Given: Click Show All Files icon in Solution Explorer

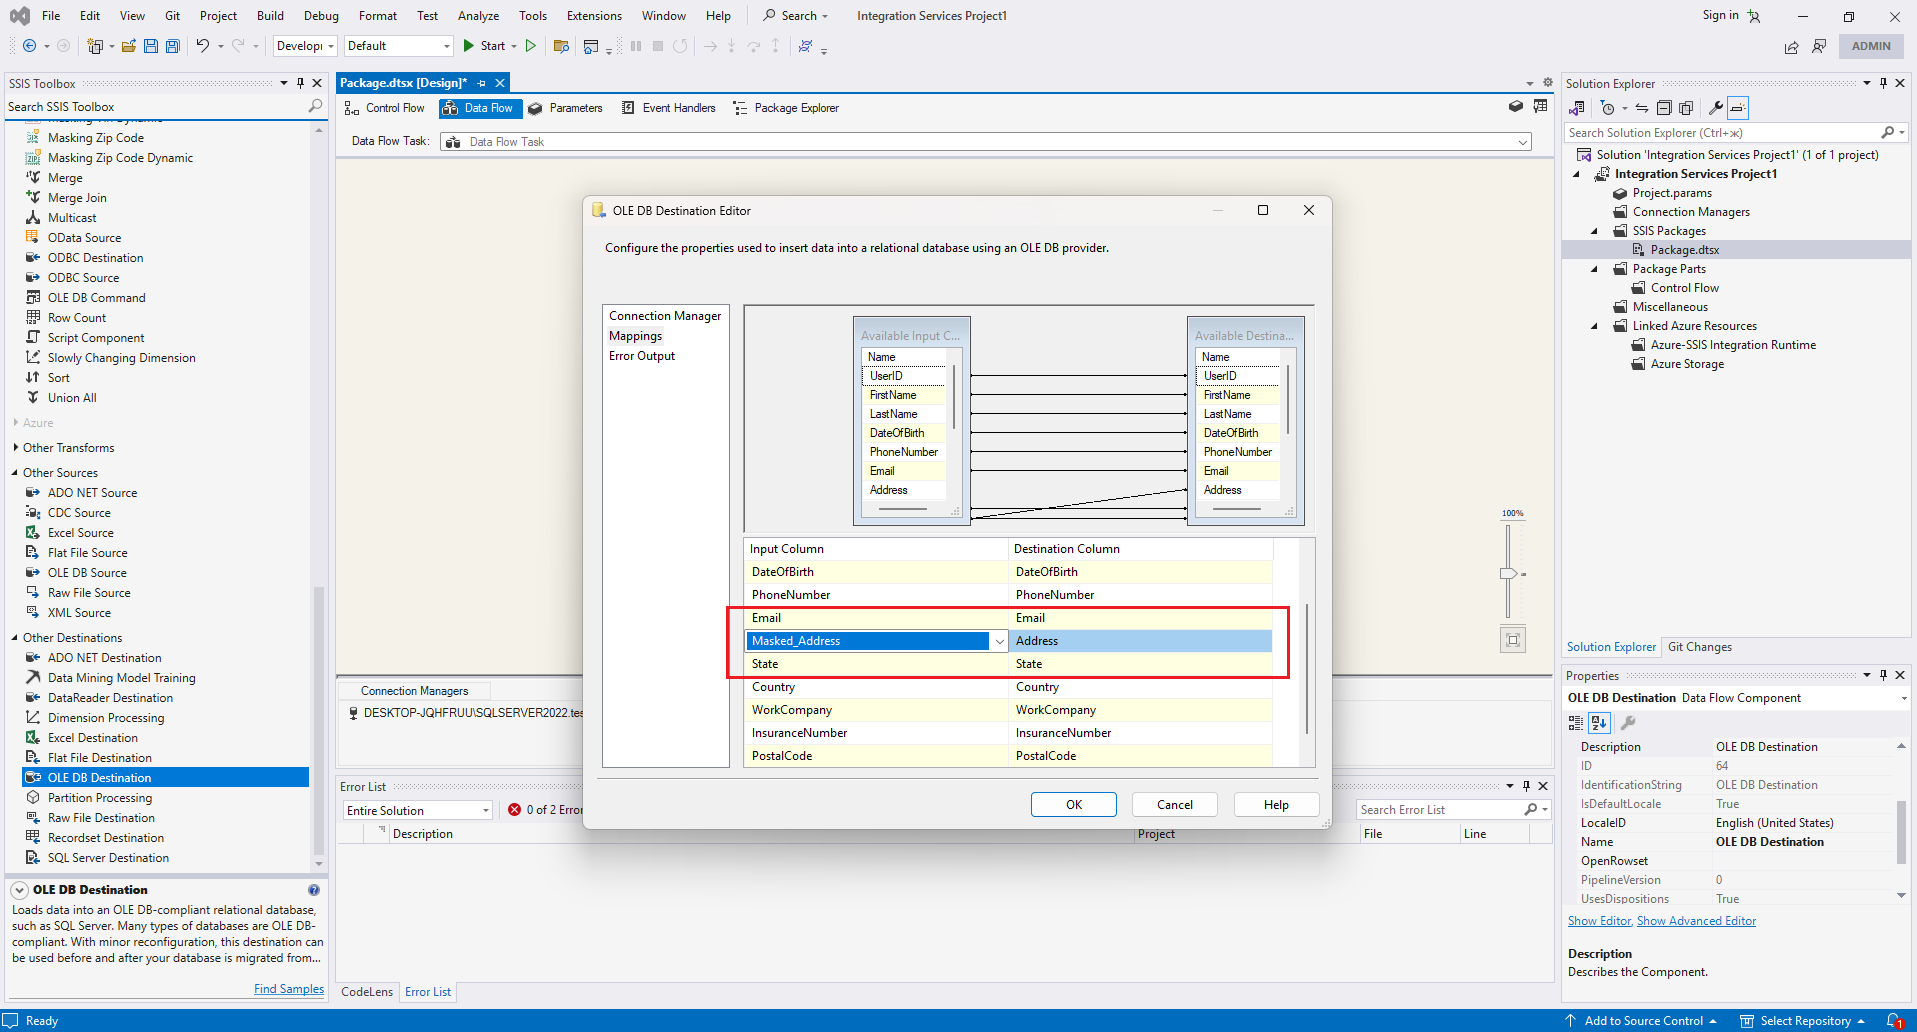Looking at the screenshot, I should tap(1686, 108).
